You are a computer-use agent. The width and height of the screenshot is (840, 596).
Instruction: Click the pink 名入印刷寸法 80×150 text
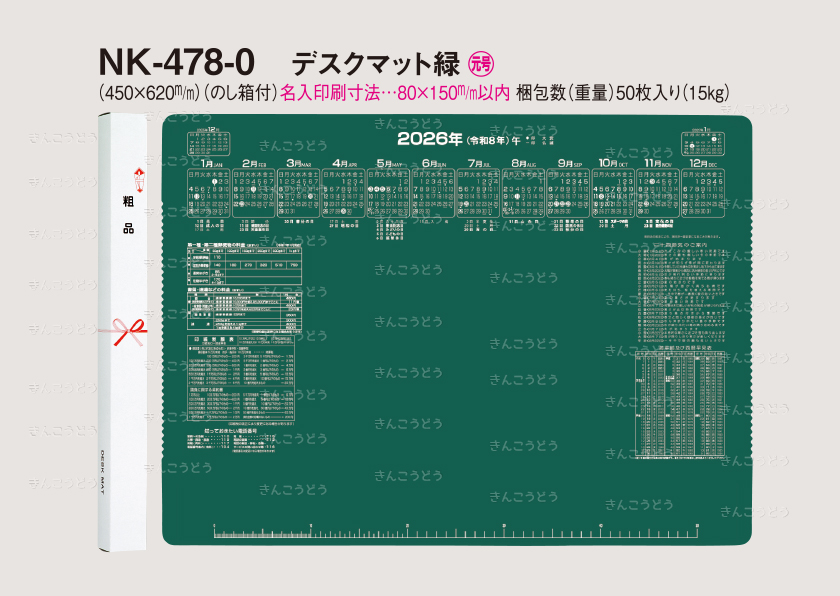click(x=395, y=93)
